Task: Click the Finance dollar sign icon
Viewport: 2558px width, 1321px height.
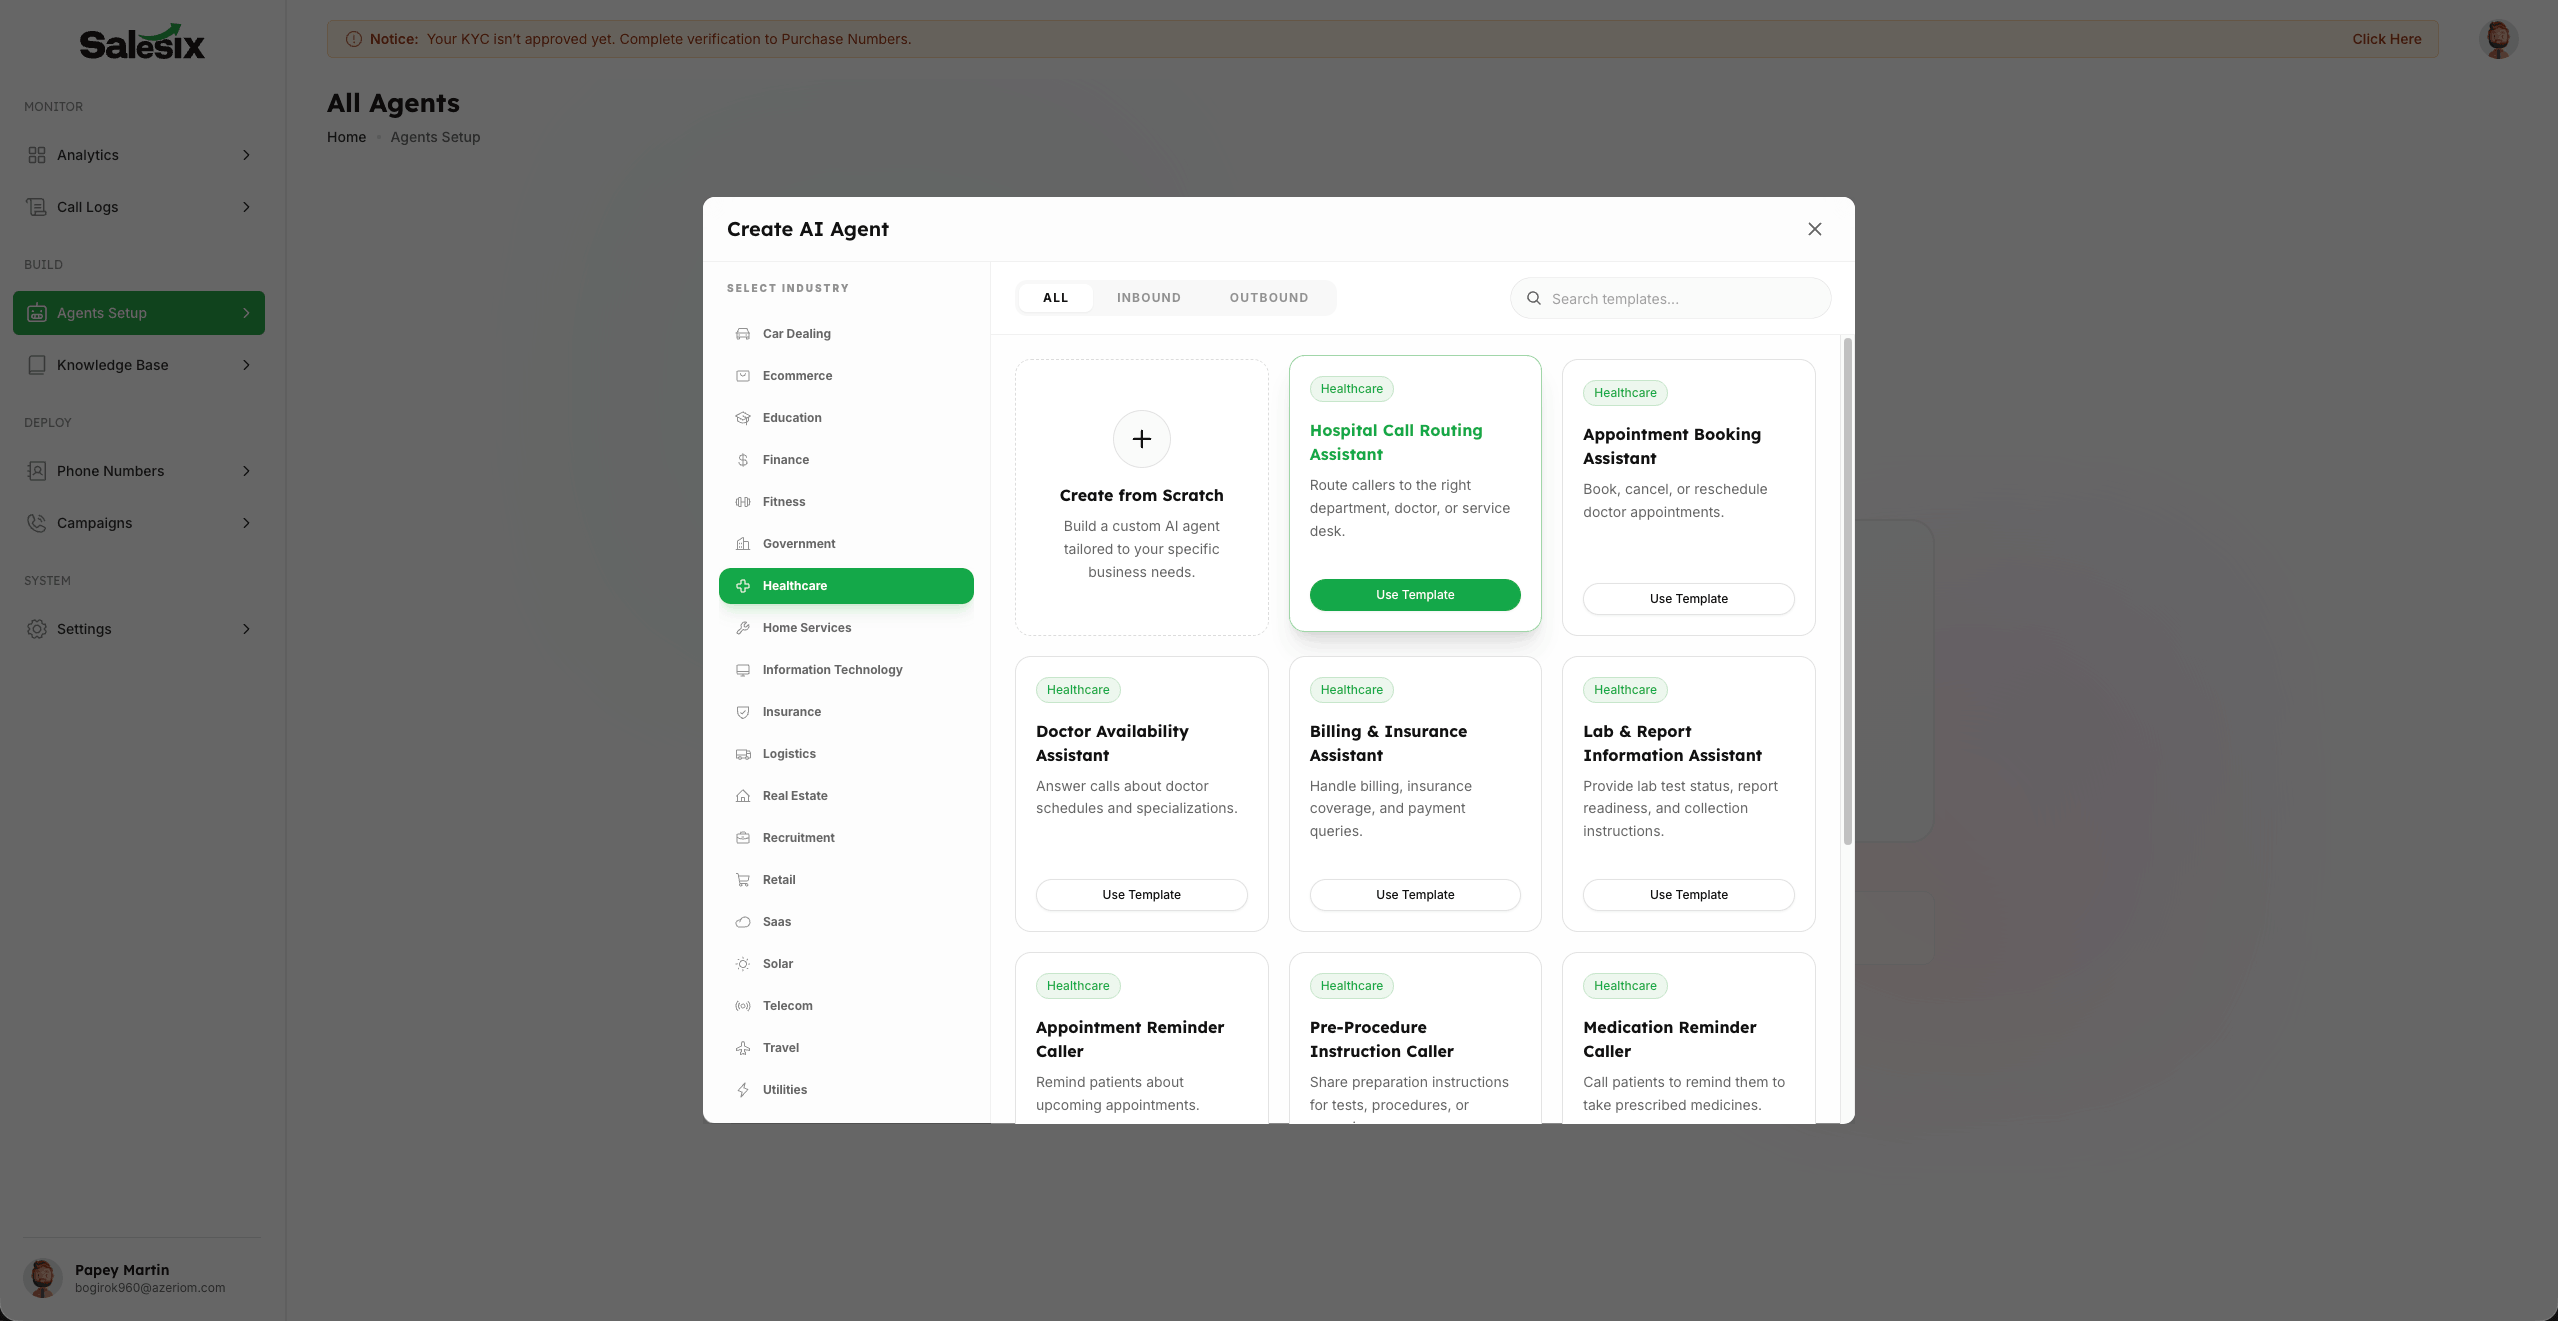Action: [x=743, y=460]
